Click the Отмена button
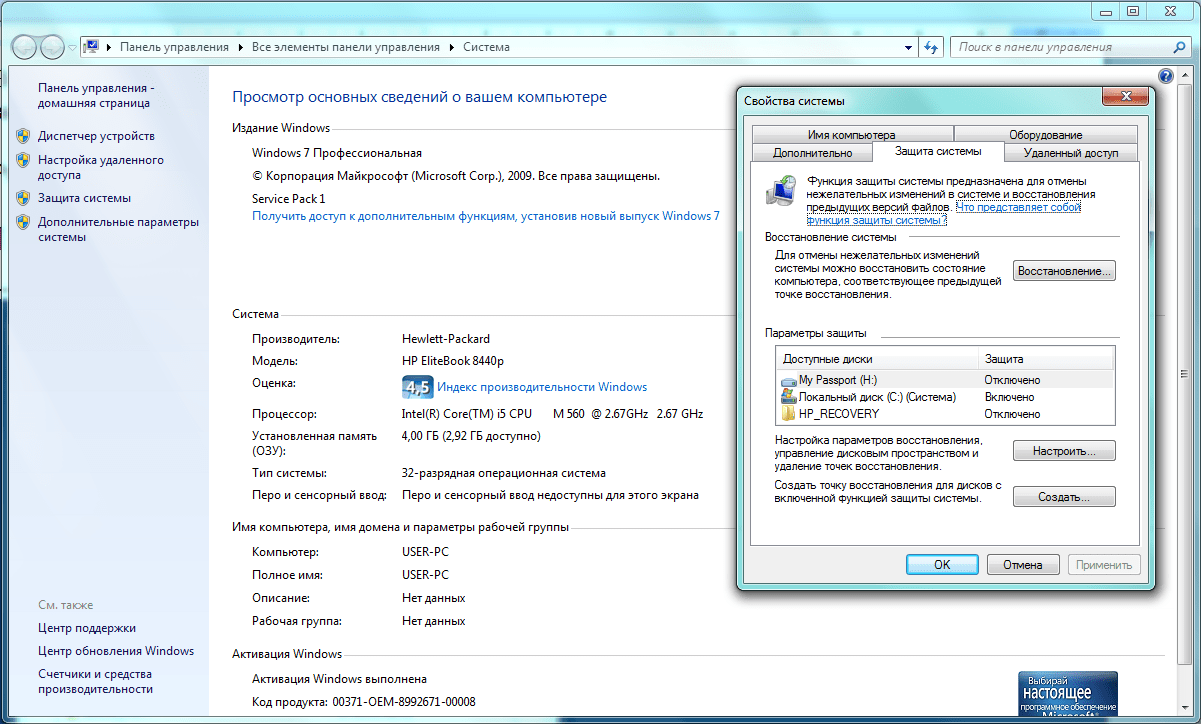 tap(1023, 565)
